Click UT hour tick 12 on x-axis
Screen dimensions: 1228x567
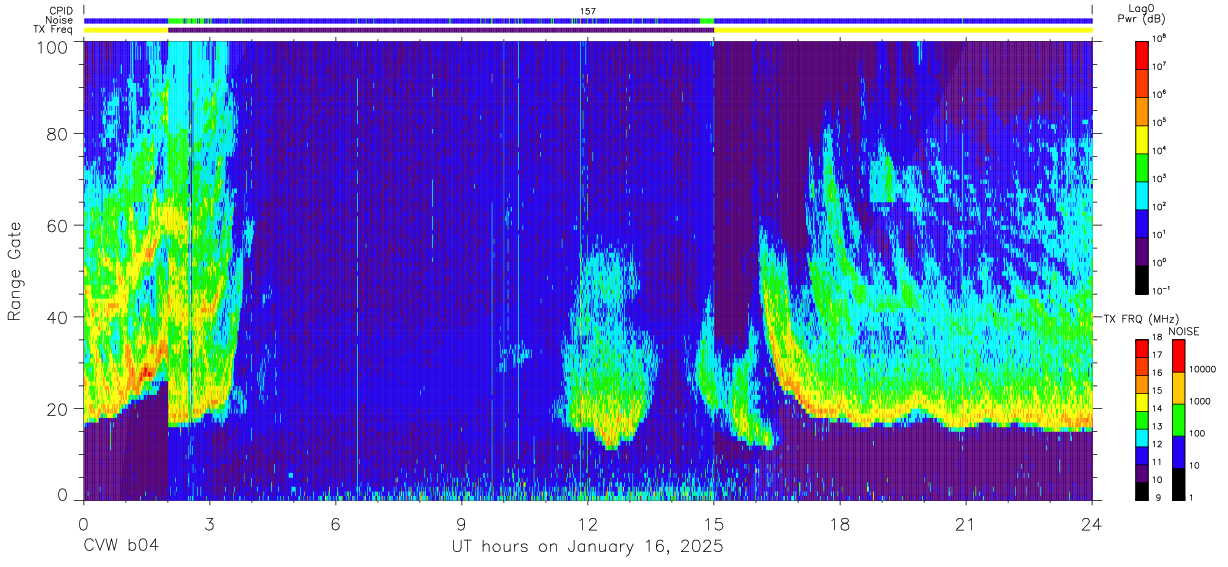pos(588,524)
